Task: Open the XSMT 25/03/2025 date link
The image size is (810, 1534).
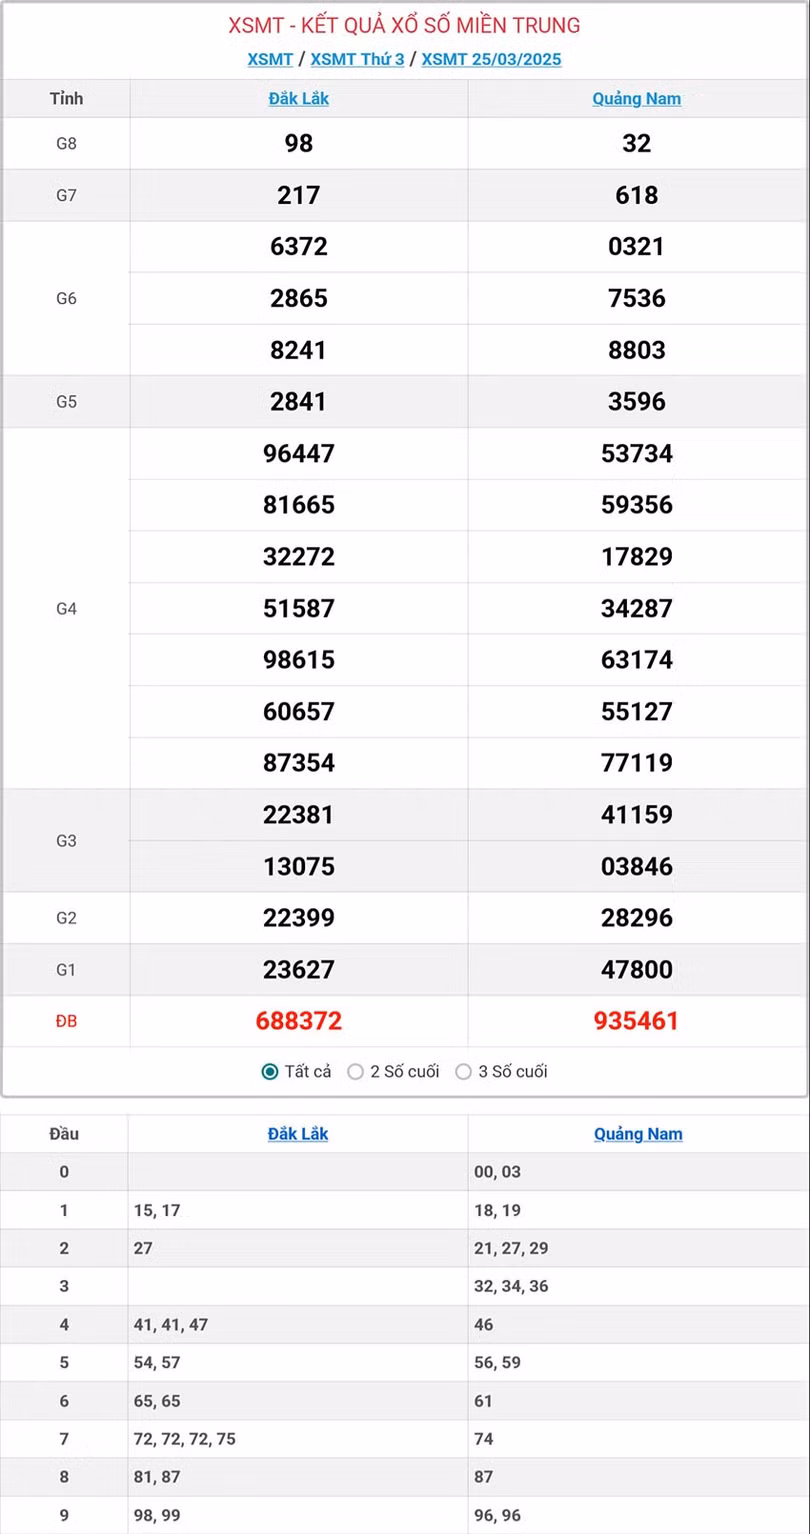Action: (x=491, y=59)
